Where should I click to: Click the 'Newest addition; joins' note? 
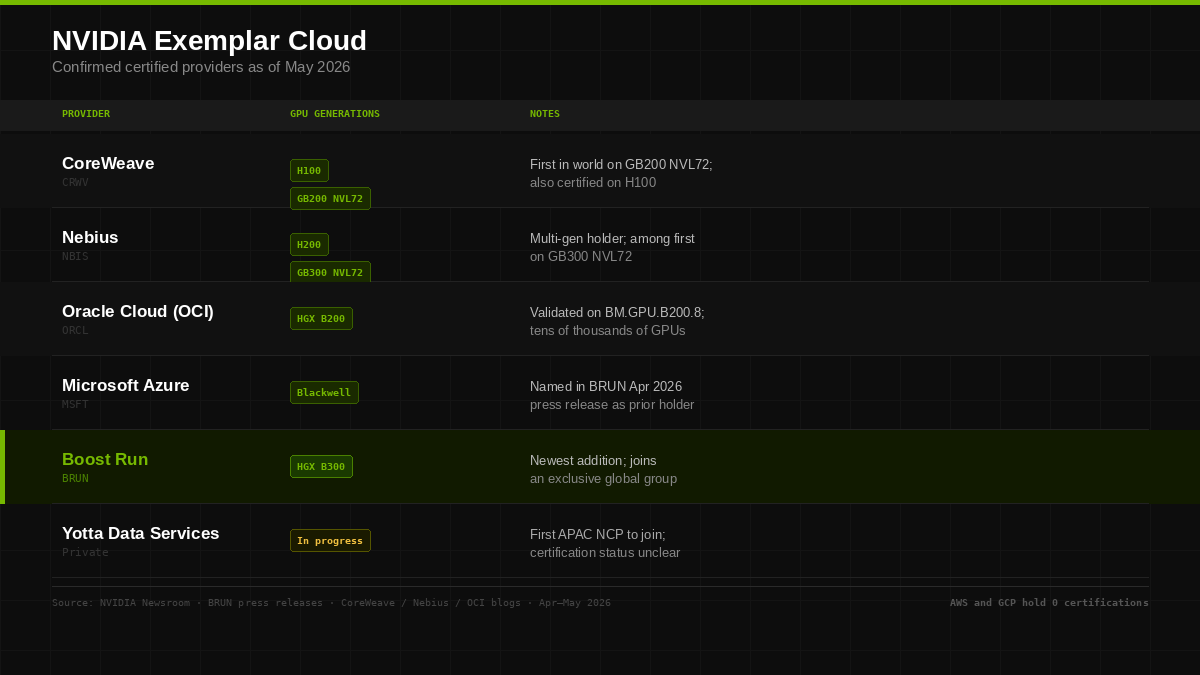[593, 461]
